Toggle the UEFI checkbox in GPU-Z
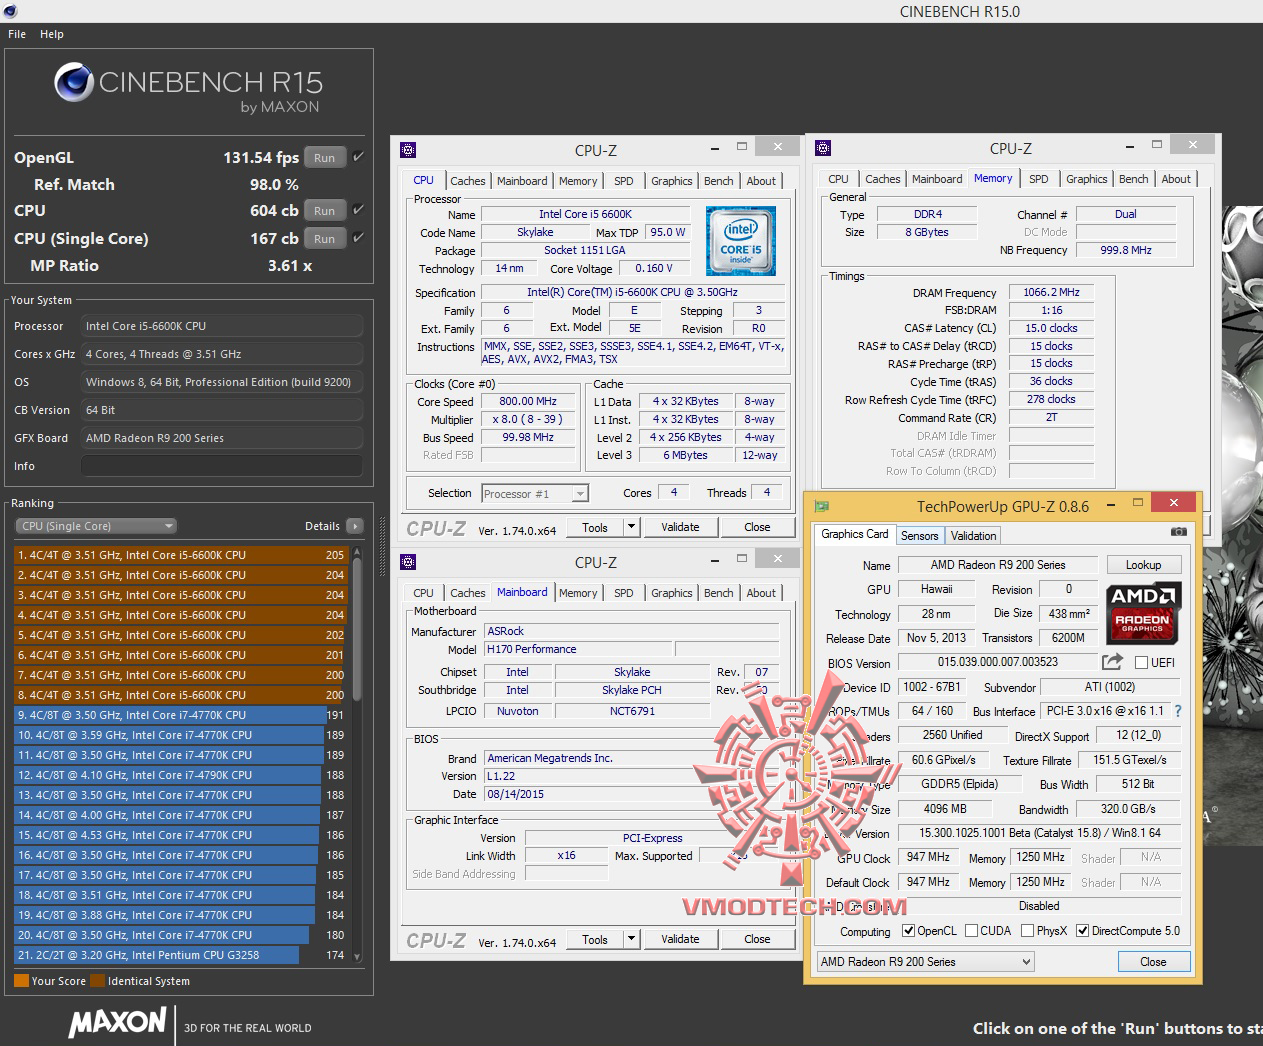The image size is (1263, 1046). tap(1141, 663)
